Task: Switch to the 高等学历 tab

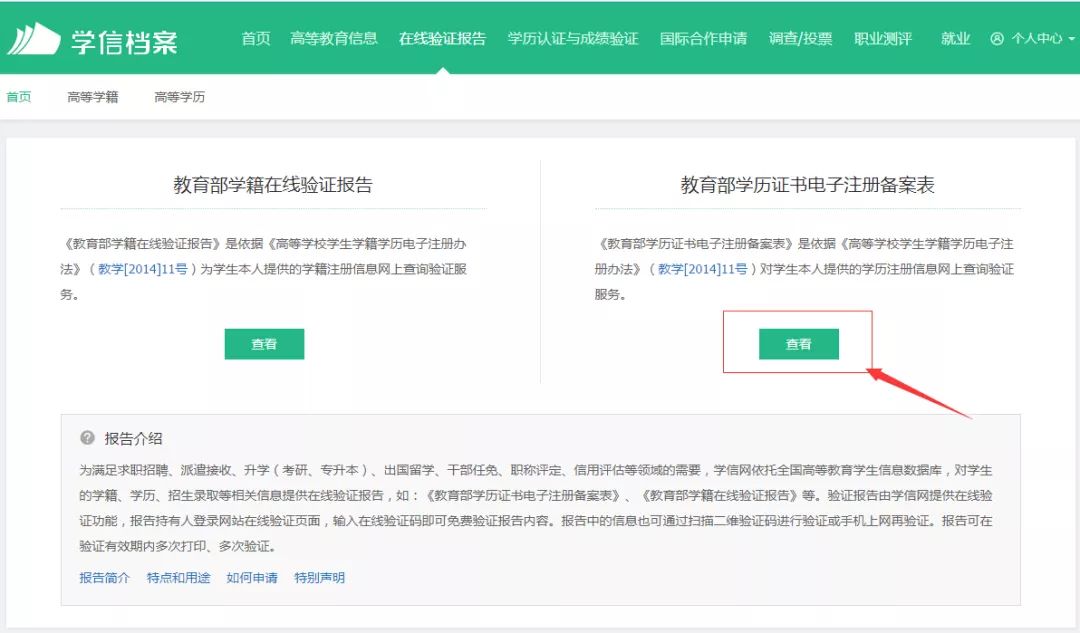Action: (178, 96)
